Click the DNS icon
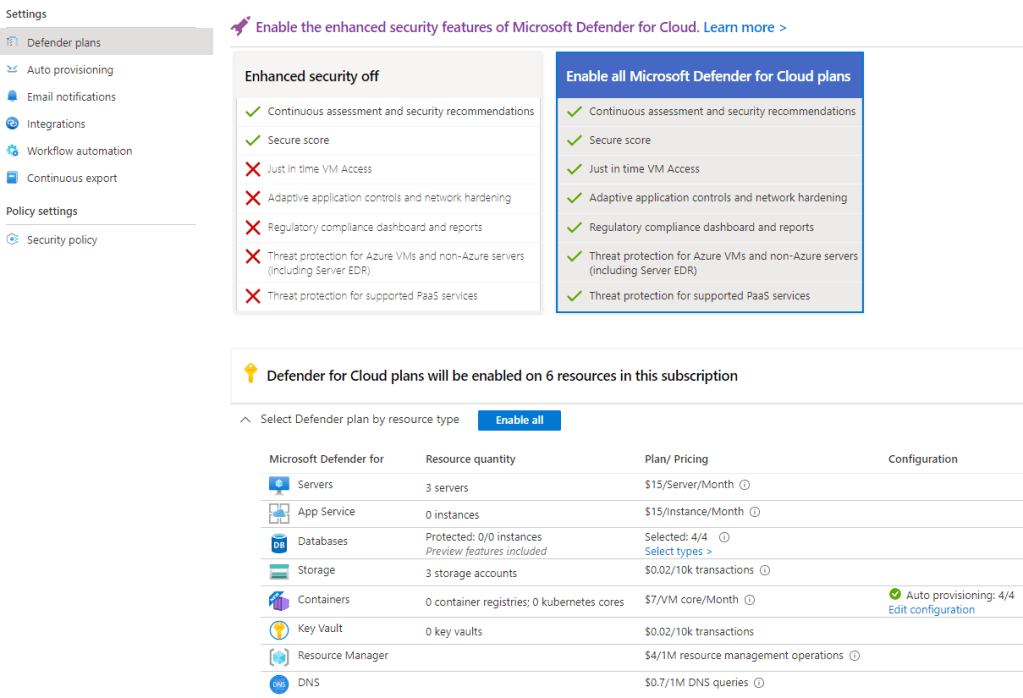 pos(279,684)
